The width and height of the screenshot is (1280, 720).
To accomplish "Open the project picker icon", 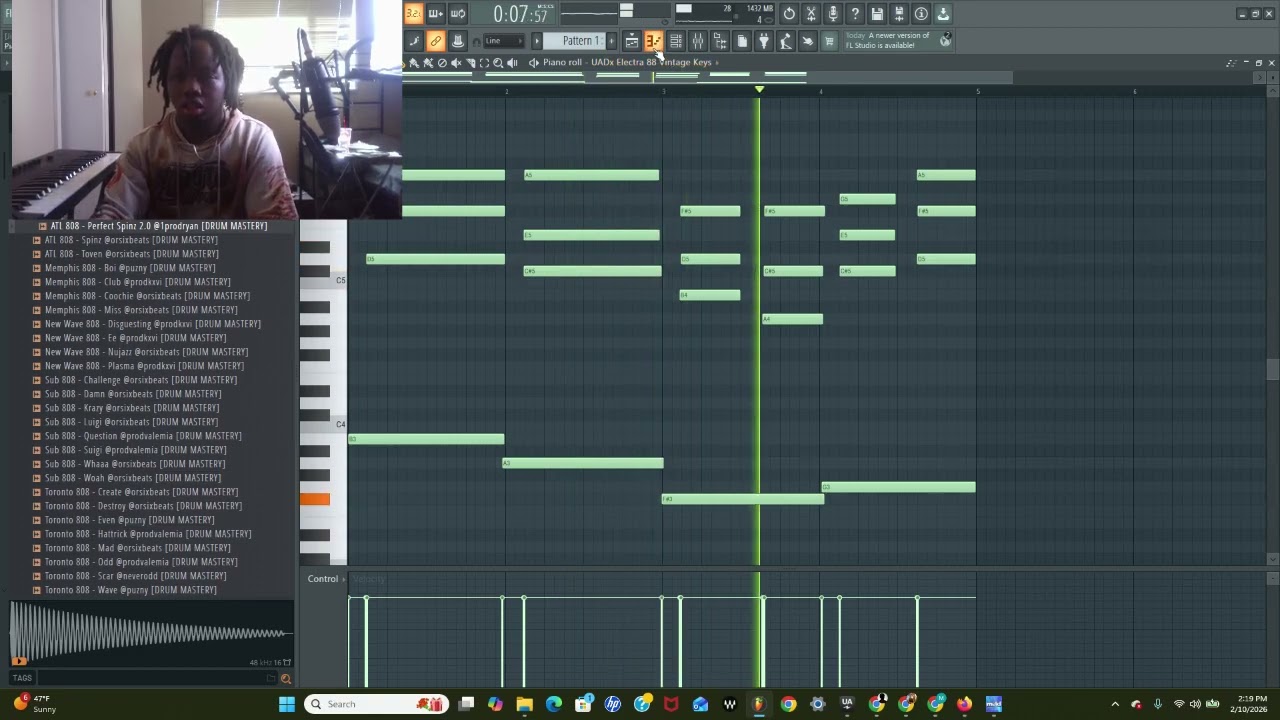I will [x=742, y=41].
